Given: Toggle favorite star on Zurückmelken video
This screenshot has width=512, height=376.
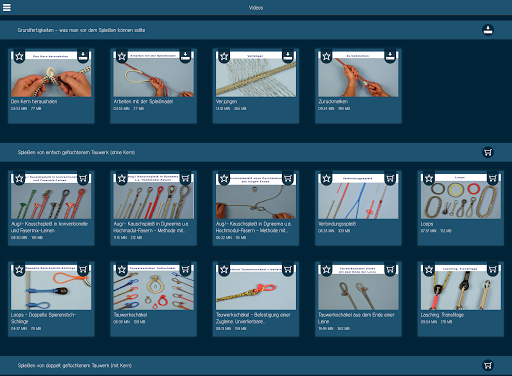Looking at the screenshot, I should 326,56.
